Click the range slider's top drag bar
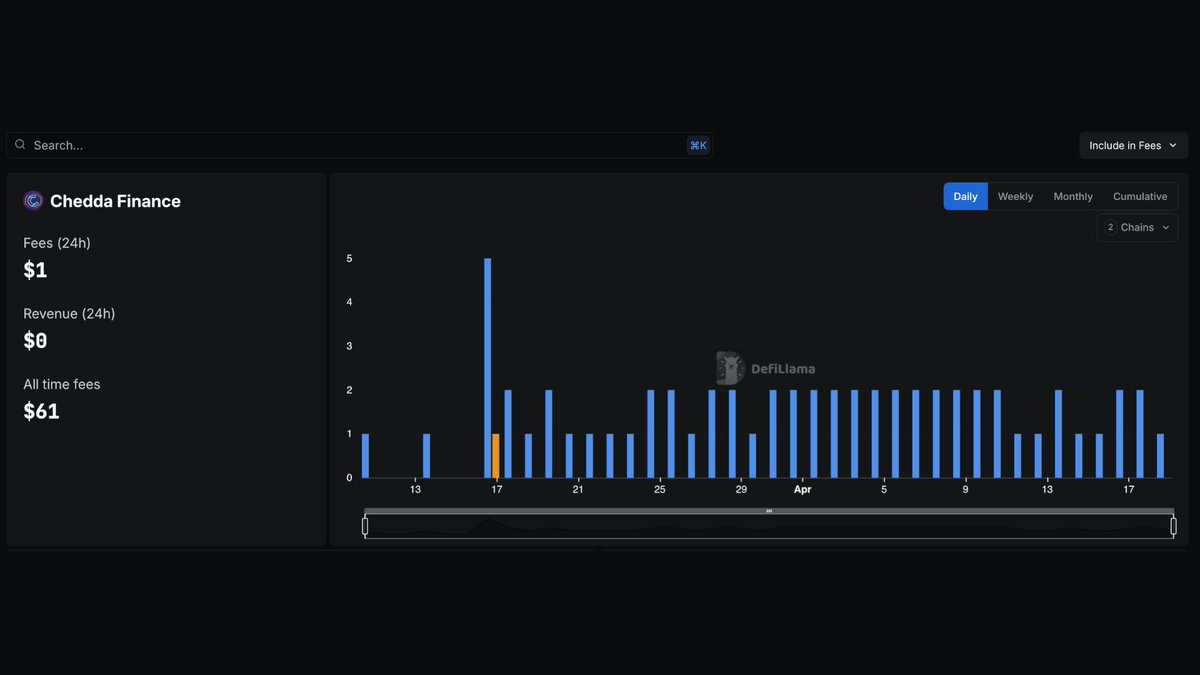The height and width of the screenshot is (675, 1200). [769, 511]
